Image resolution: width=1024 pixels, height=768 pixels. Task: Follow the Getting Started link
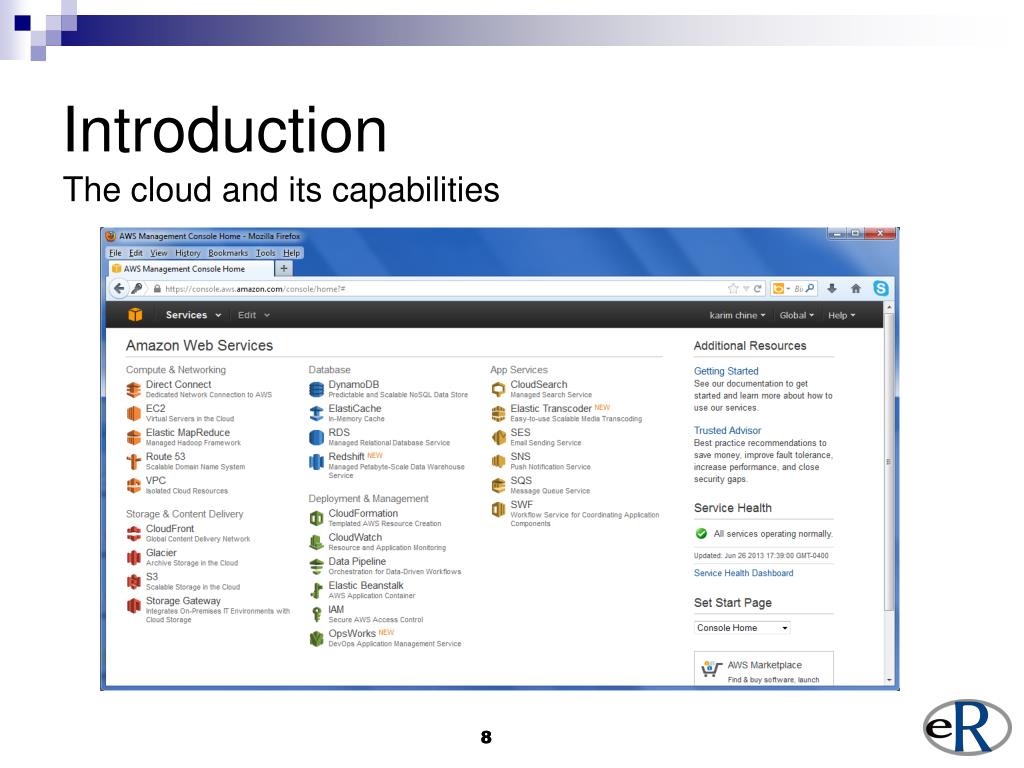[726, 371]
